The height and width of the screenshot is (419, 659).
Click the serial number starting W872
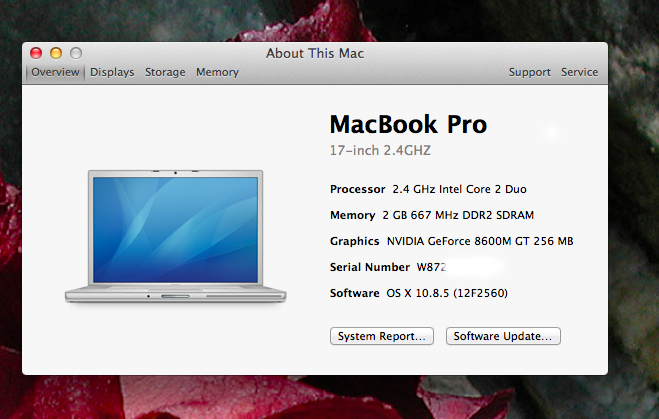pyautogui.click(x=431, y=267)
